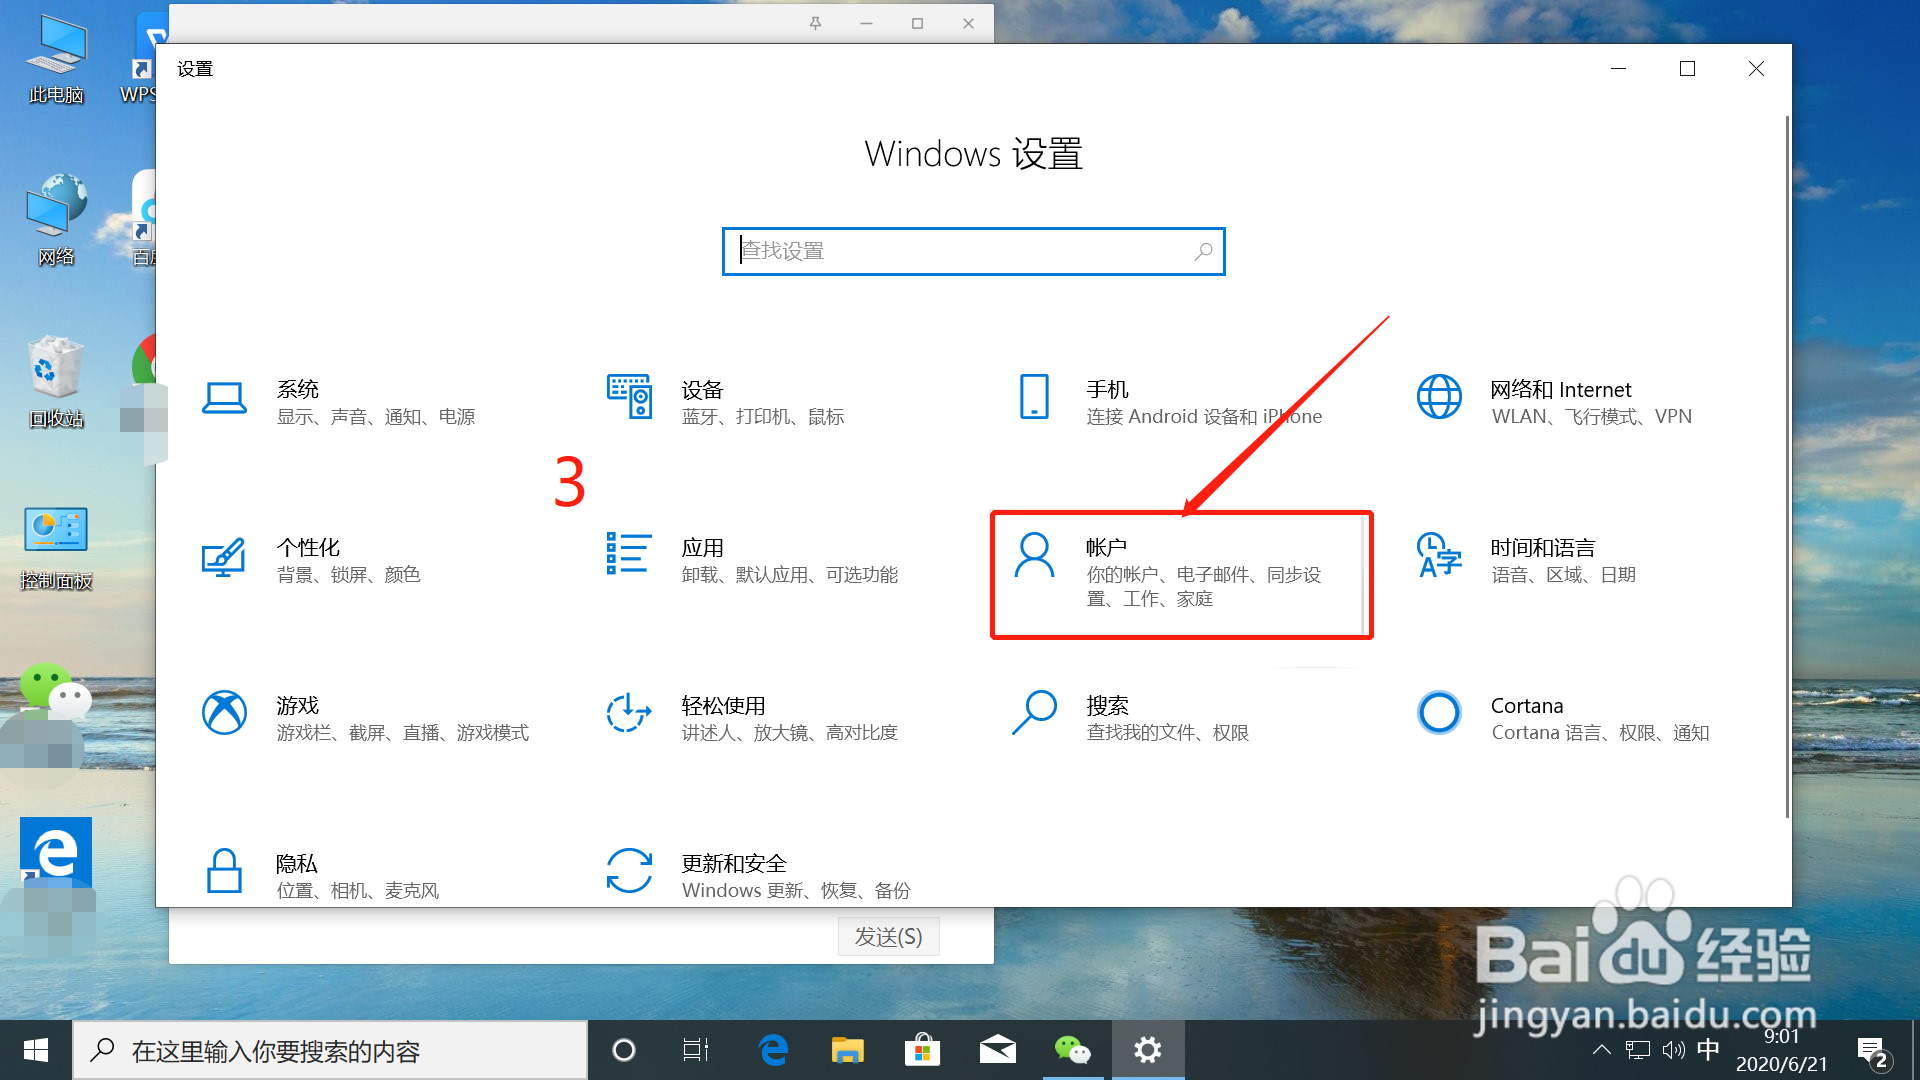Viewport: 1920px width, 1080px height.
Task: Open the 手机 phone icon
Action: click(1034, 397)
